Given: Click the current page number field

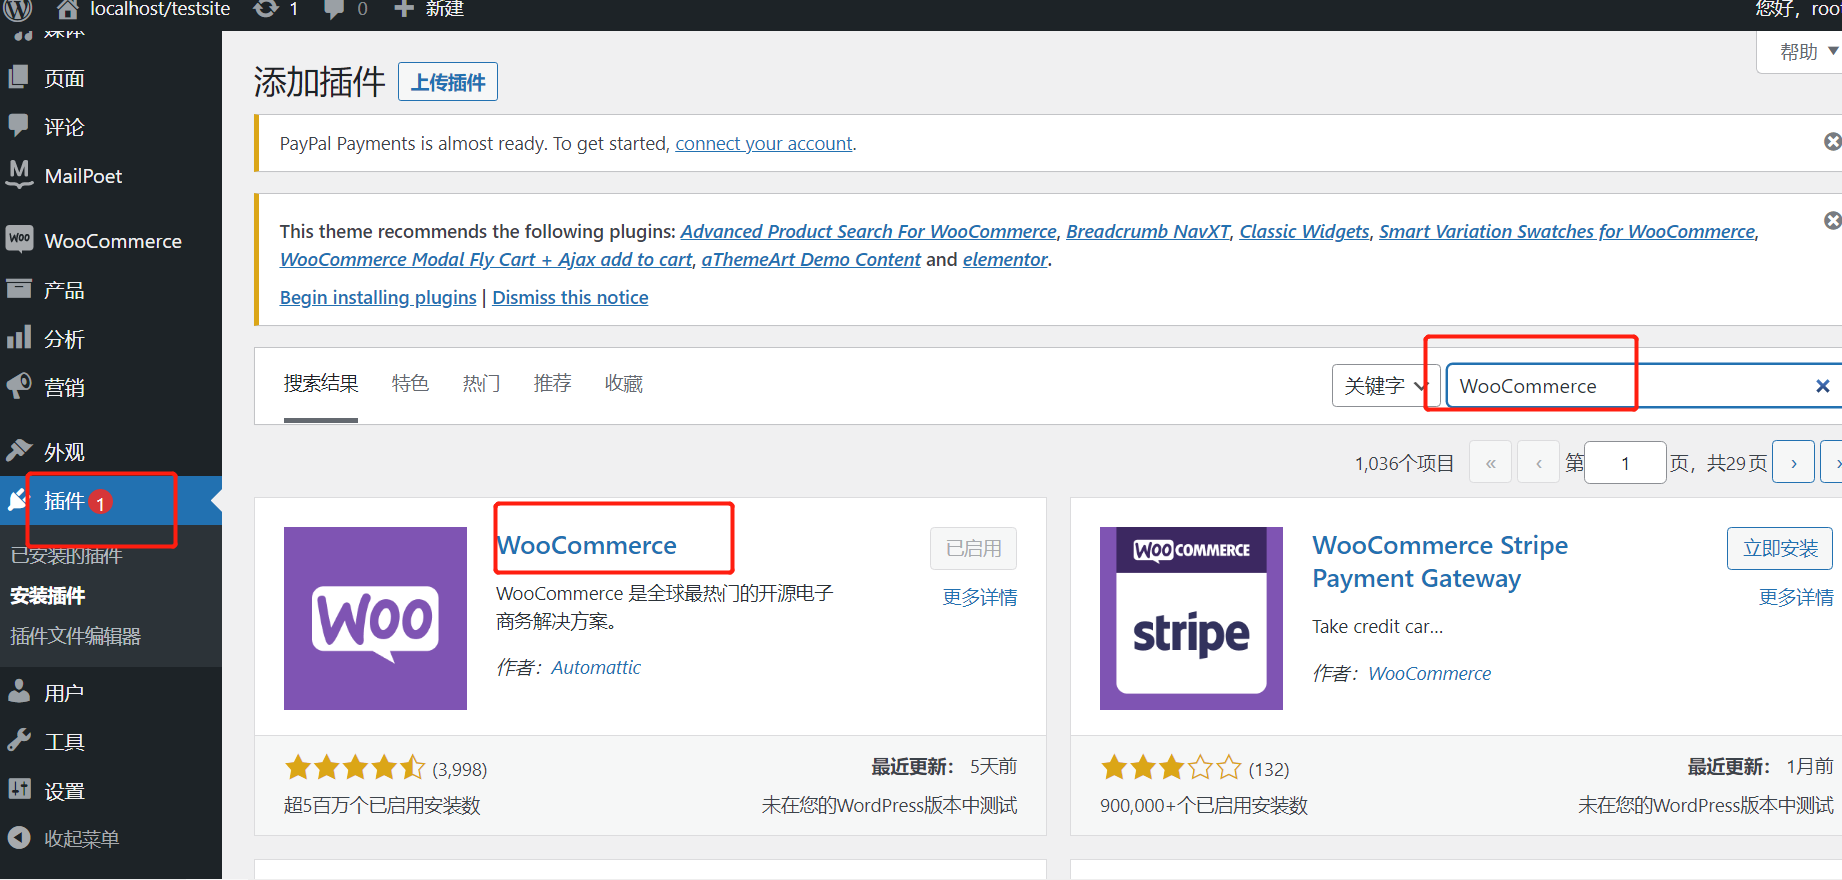Looking at the screenshot, I should [1625, 463].
